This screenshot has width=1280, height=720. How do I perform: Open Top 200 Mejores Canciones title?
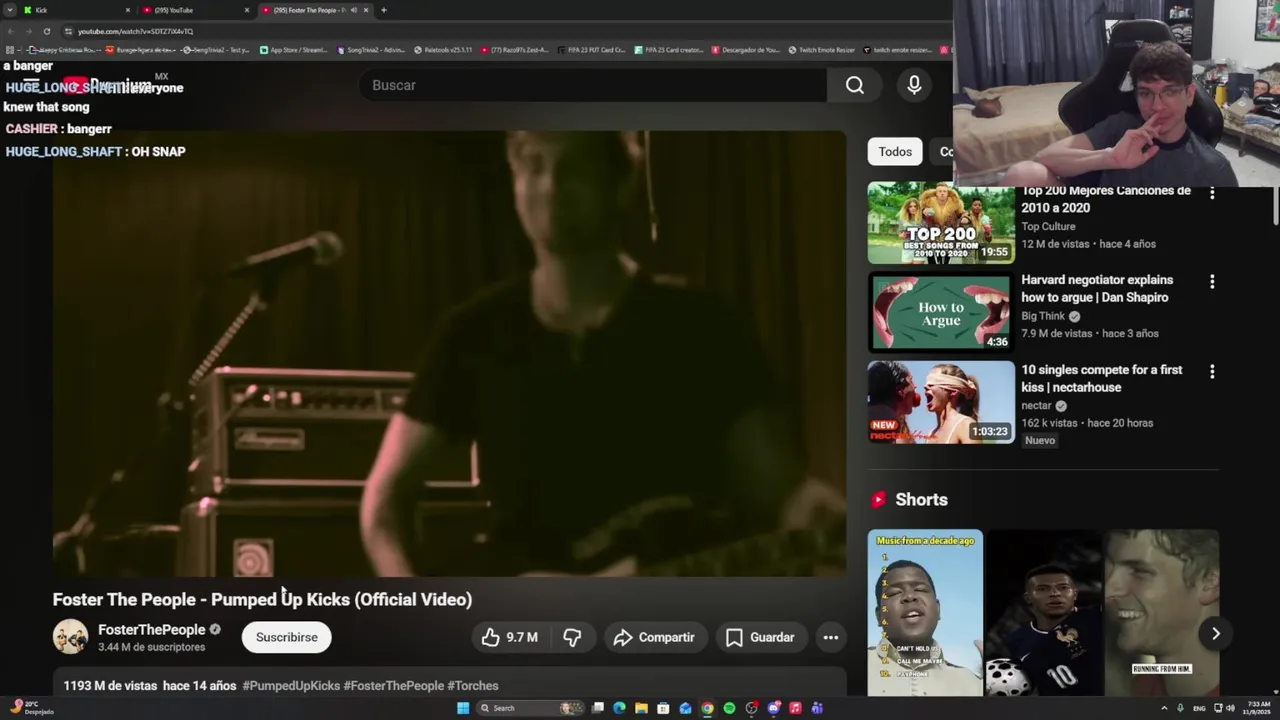click(x=1106, y=199)
